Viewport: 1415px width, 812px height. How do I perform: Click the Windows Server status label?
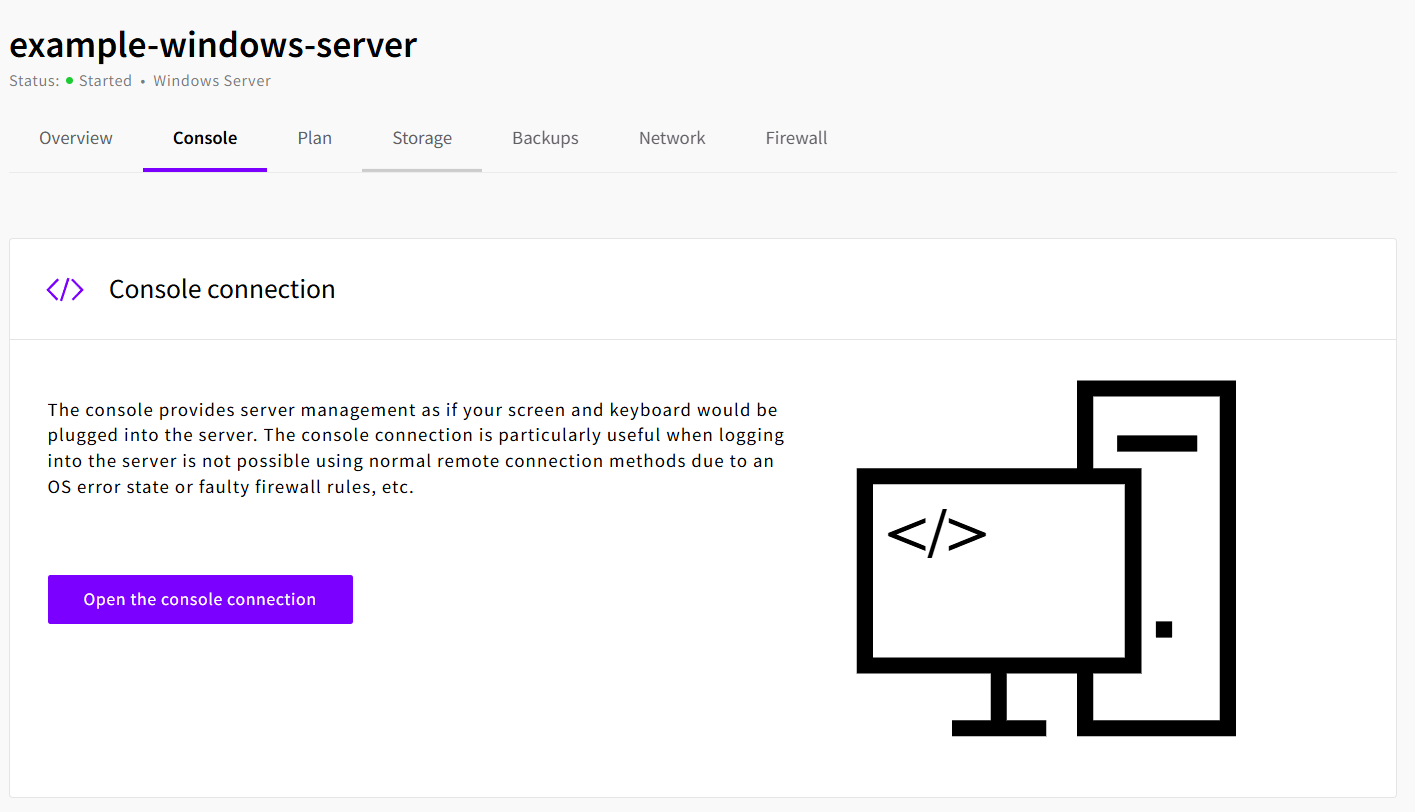(x=212, y=81)
